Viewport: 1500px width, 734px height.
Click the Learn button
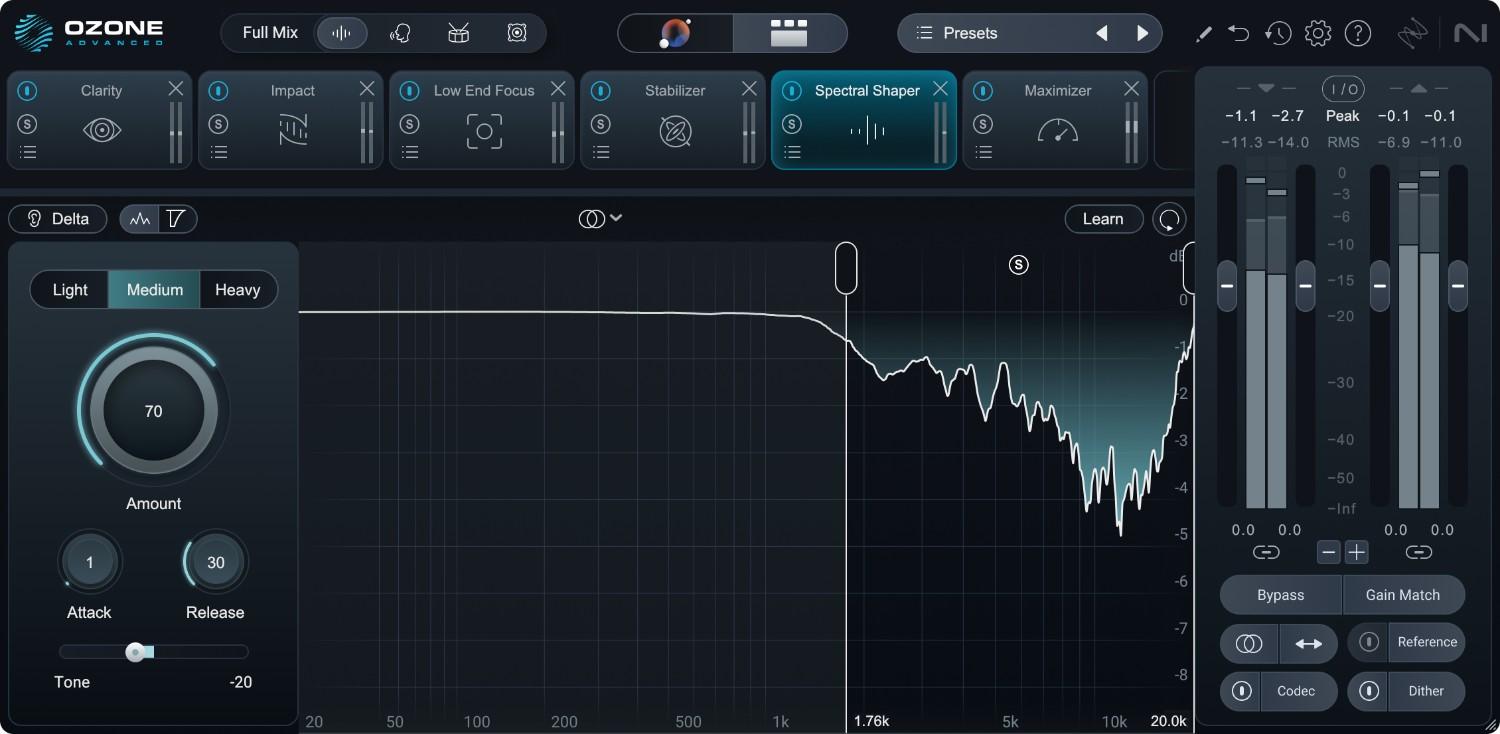[x=1103, y=219]
